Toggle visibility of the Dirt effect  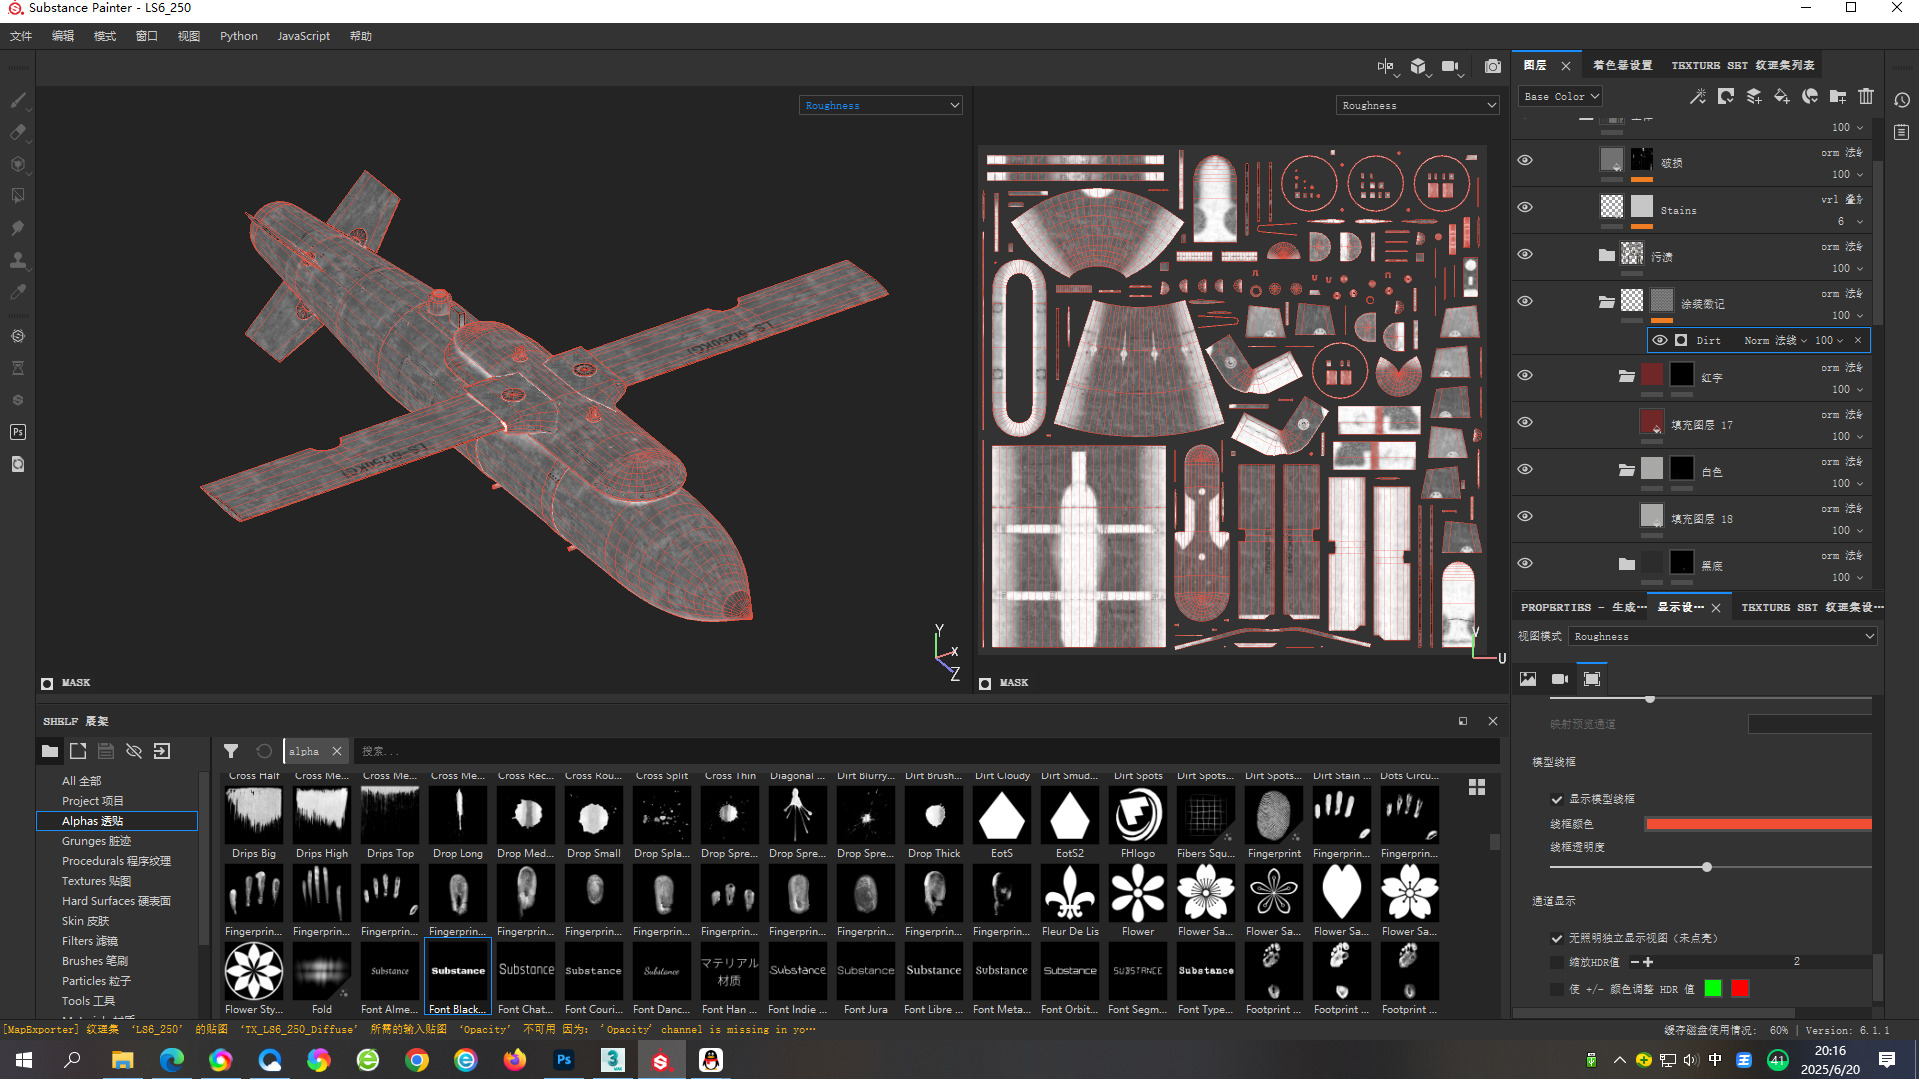[x=1660, y=340]
